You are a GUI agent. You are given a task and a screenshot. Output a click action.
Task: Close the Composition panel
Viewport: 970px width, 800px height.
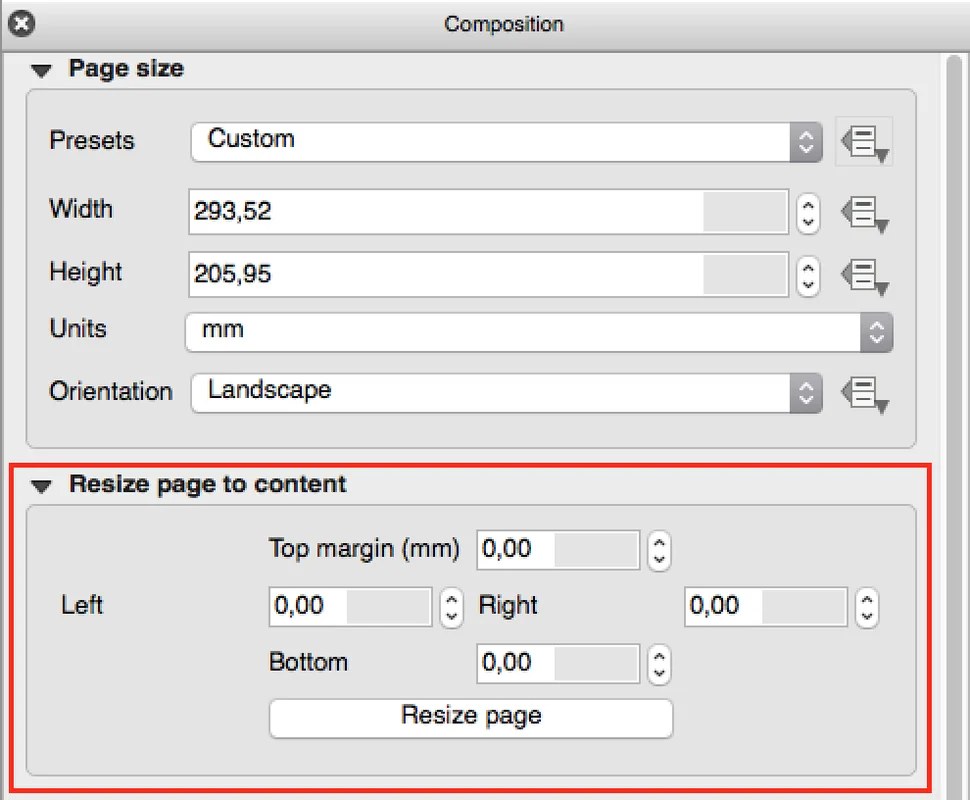(x=21, y=23)
